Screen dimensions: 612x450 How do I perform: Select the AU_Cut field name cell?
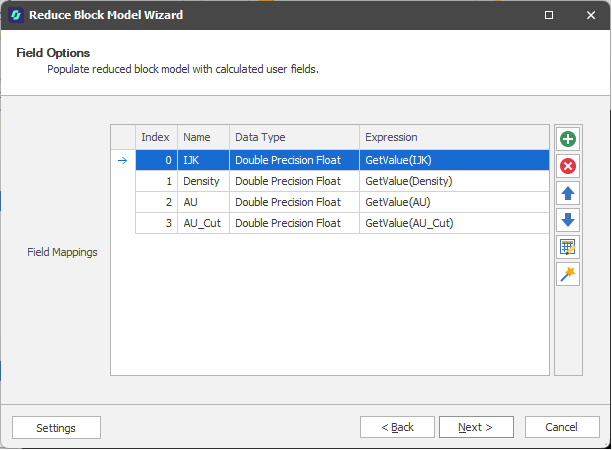[x=203, y=223]
